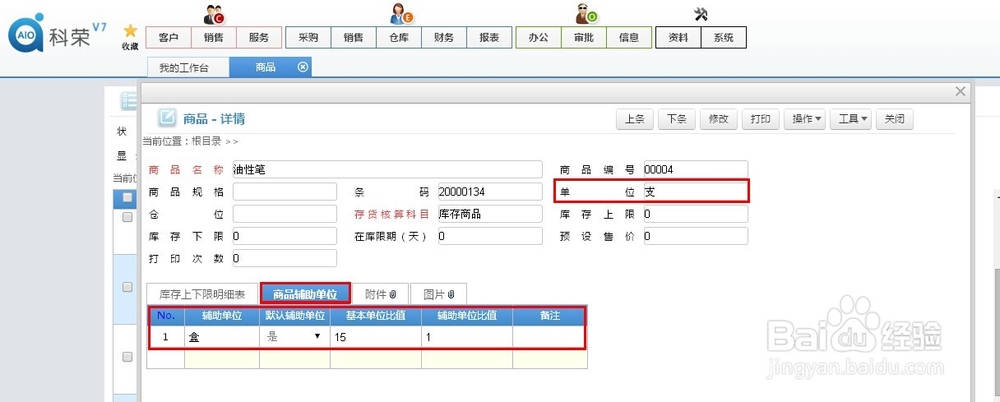This screenshot has height=402, width=1000.
Task: Click the 预设售价 field
Action: pos(696,236)
